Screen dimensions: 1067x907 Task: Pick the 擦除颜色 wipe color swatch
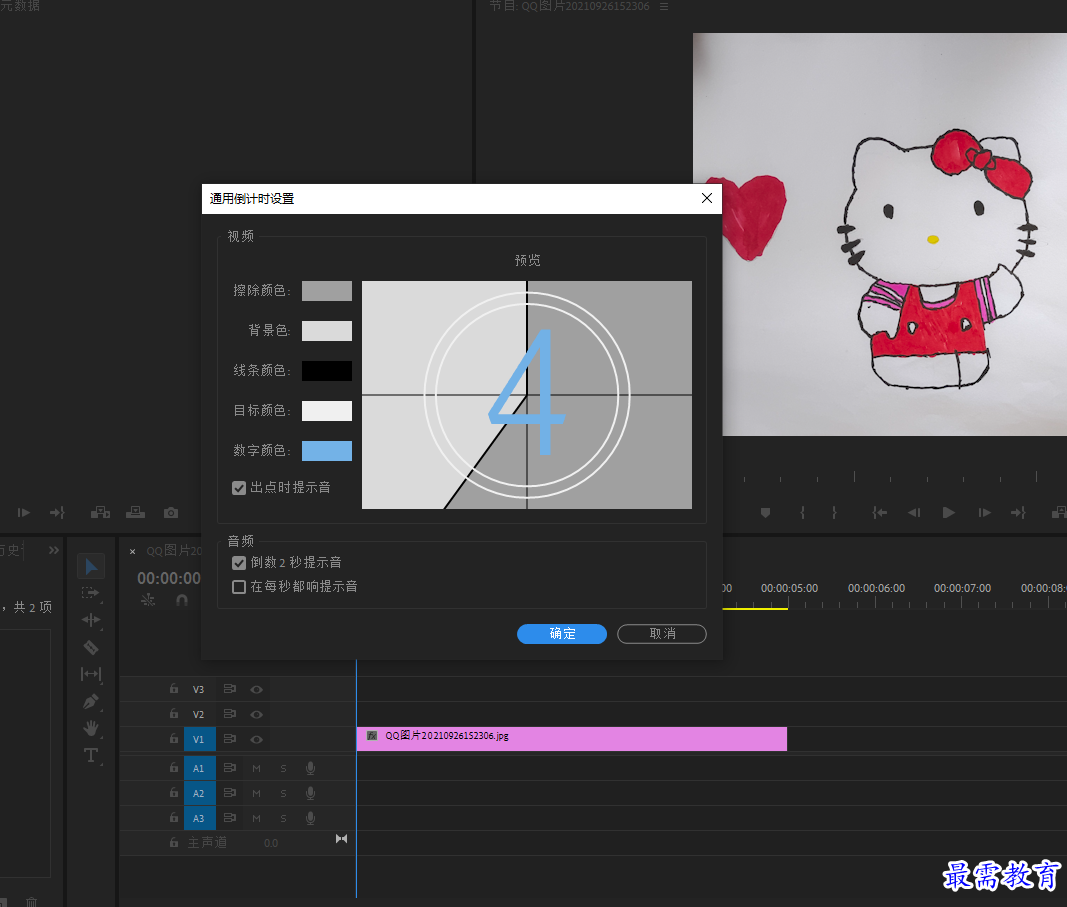click(327, 291)
